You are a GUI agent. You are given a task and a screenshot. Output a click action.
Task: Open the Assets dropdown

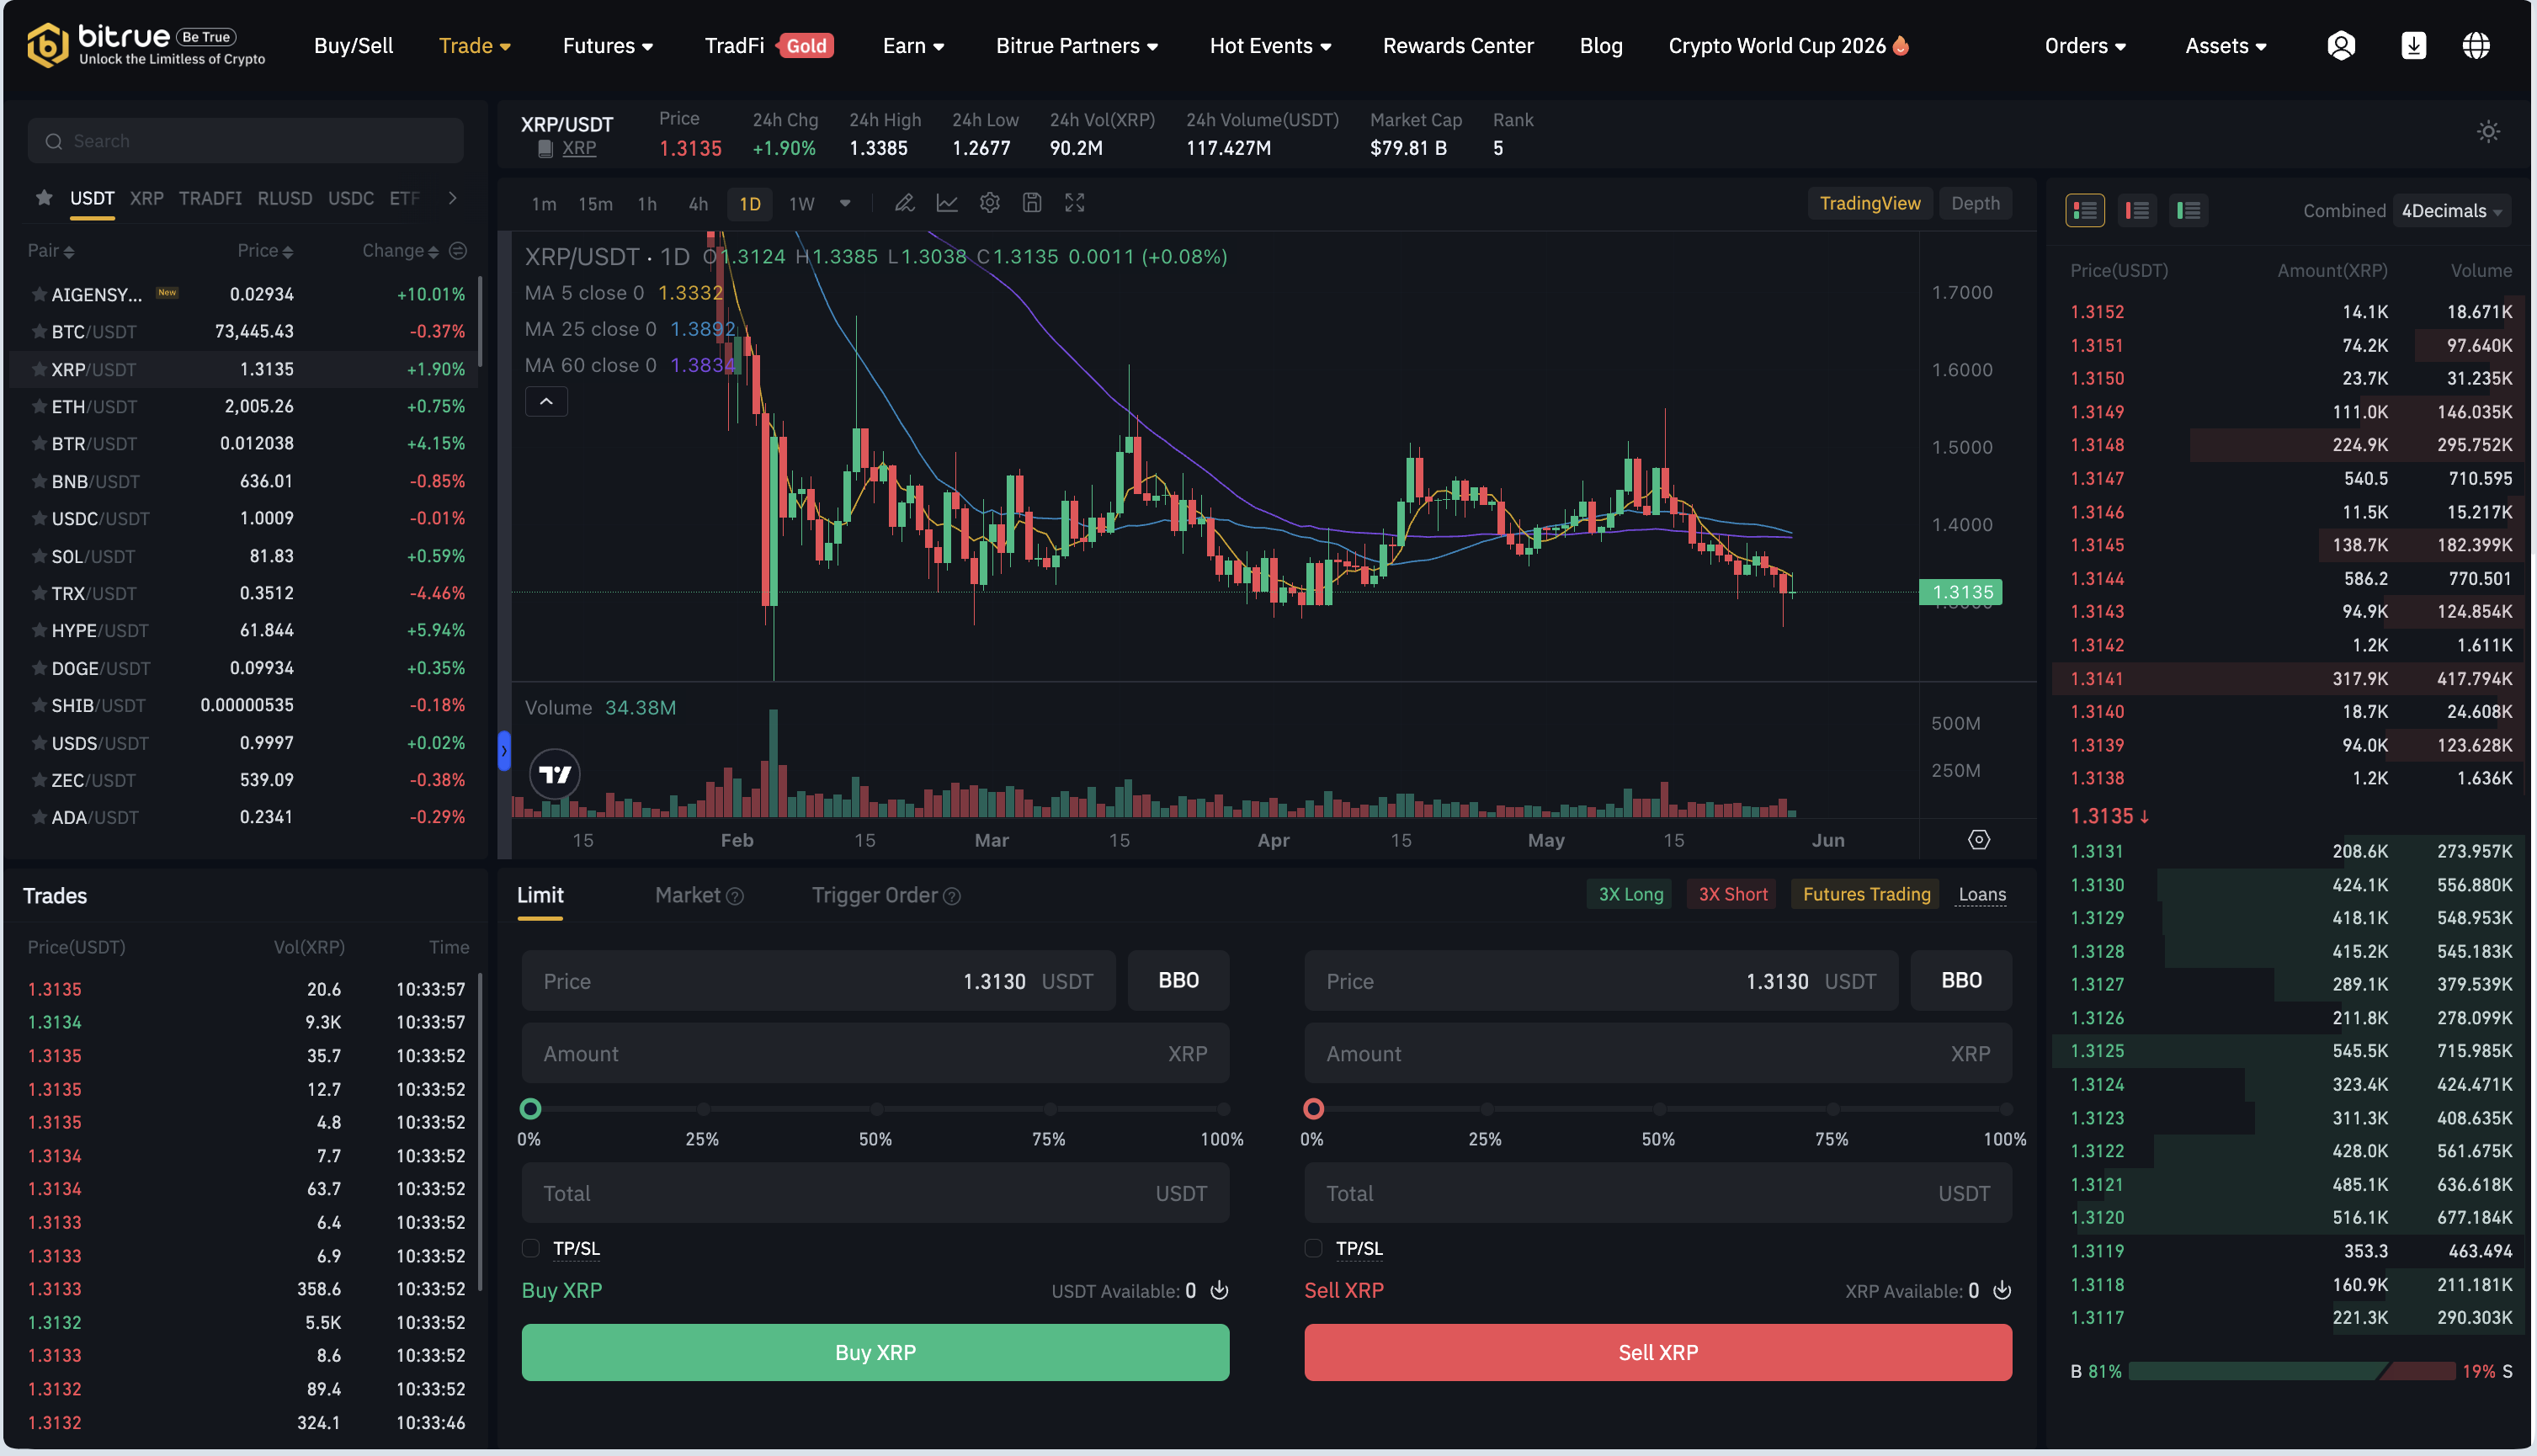coord(2225,46)
